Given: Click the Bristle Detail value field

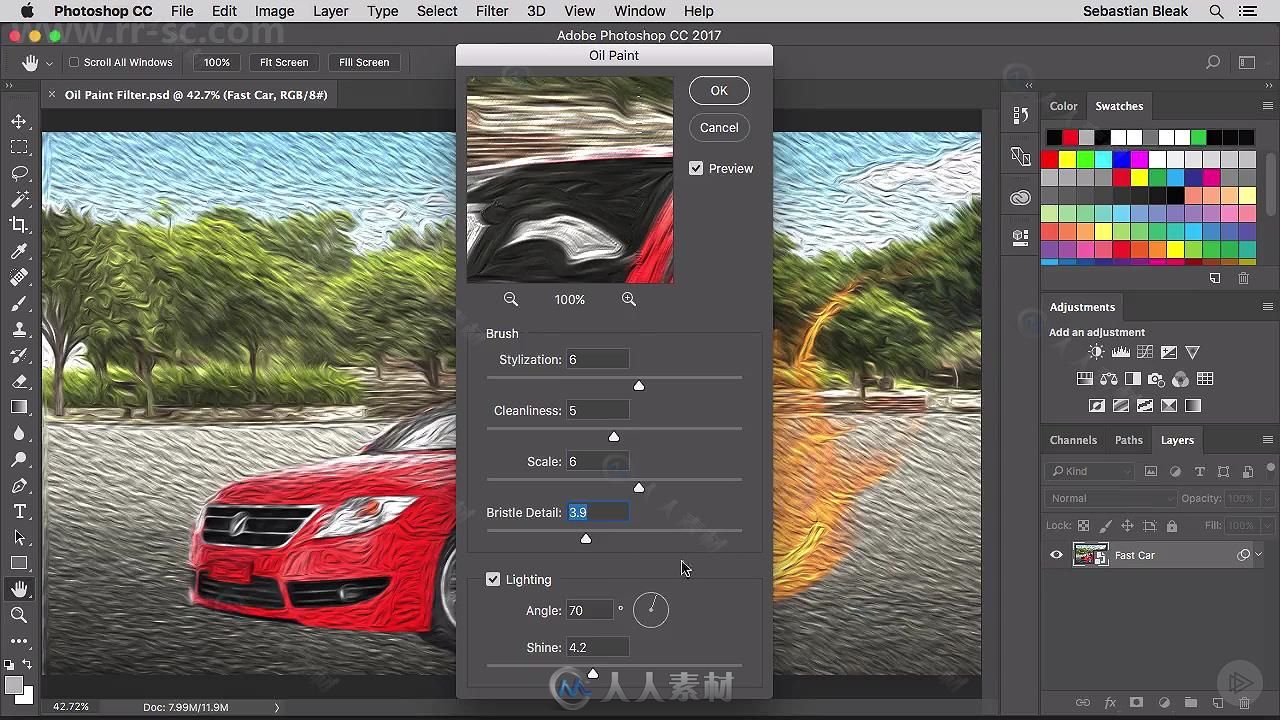Looking at the screenshot, I should click(x=597, y=512).
